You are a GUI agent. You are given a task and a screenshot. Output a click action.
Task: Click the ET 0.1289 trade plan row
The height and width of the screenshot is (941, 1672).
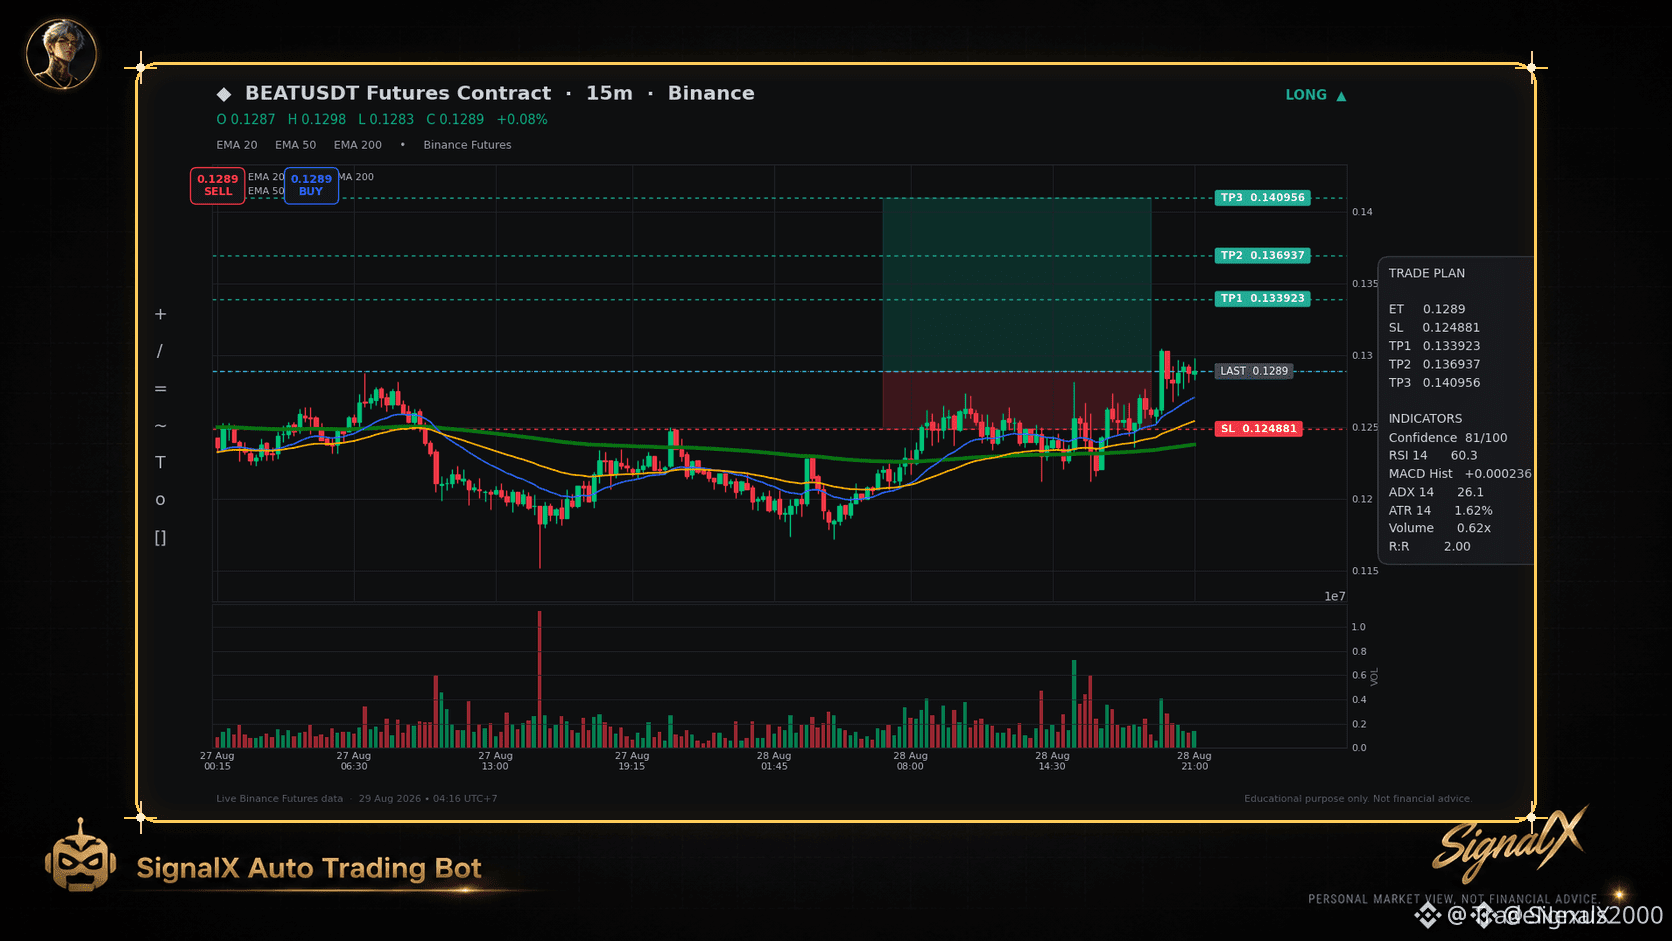point(1427,309)
